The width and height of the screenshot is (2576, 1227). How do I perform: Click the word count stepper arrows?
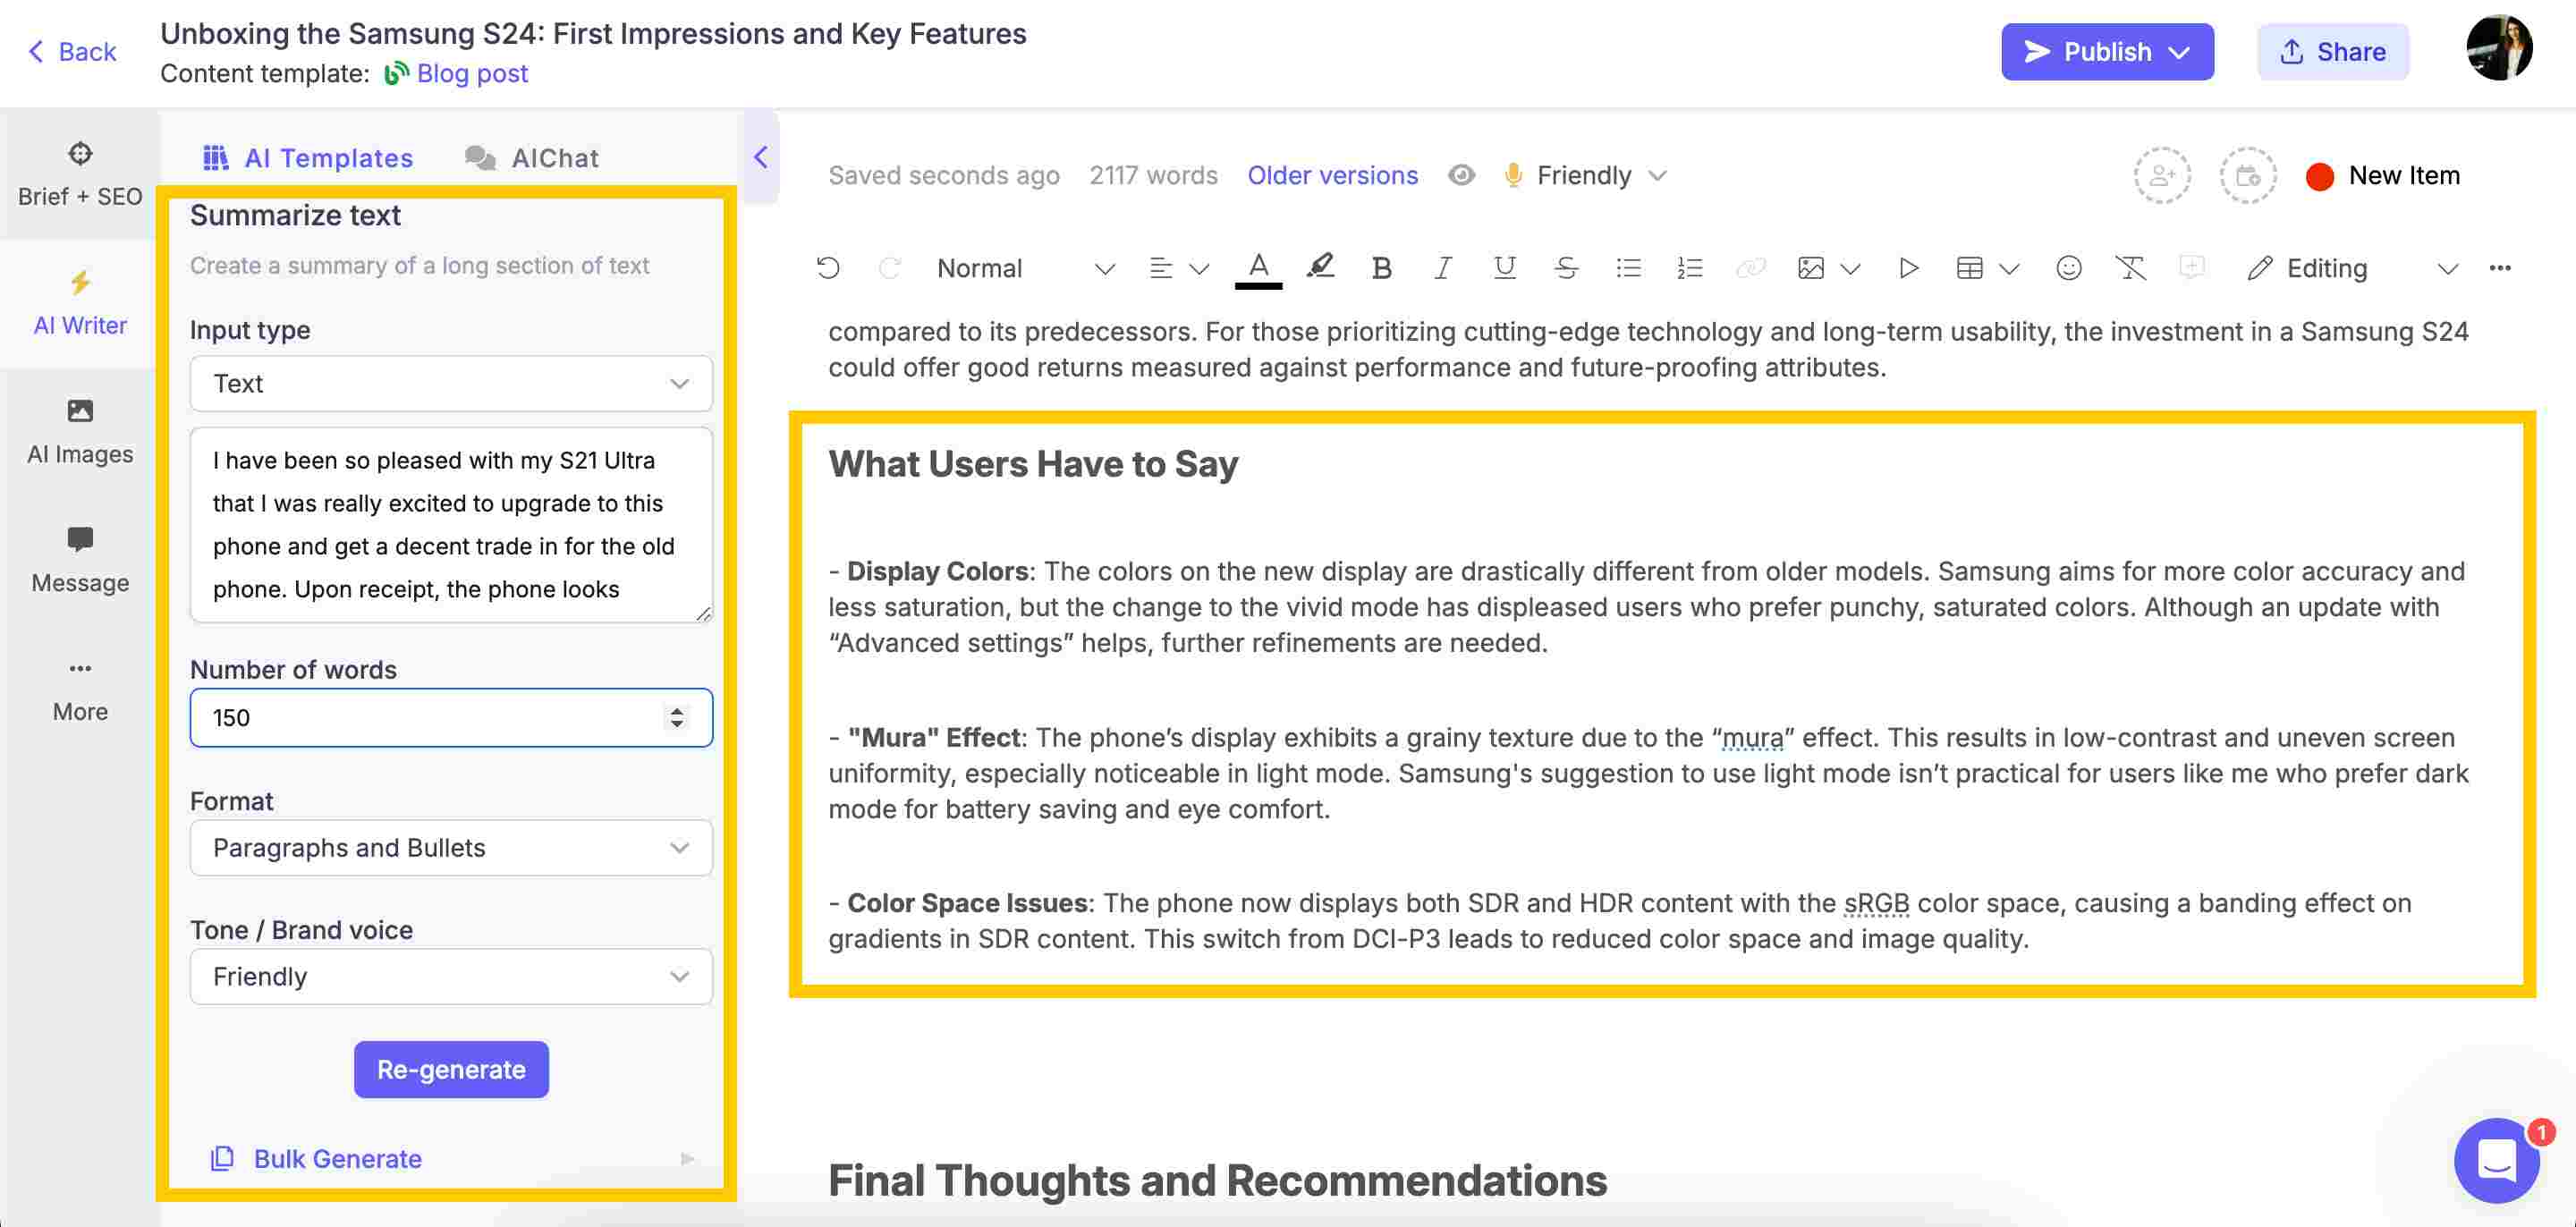pyautogui.click(x=677, y=717)
